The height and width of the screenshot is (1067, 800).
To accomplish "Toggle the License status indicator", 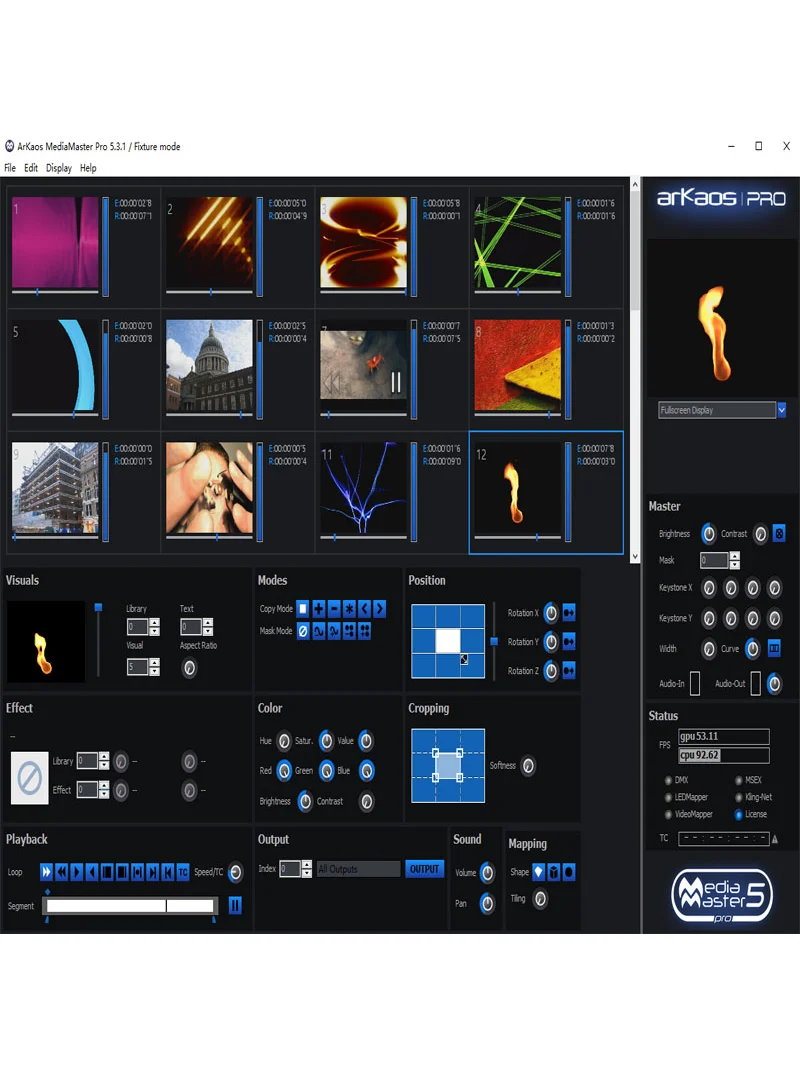I will [738, 814].
